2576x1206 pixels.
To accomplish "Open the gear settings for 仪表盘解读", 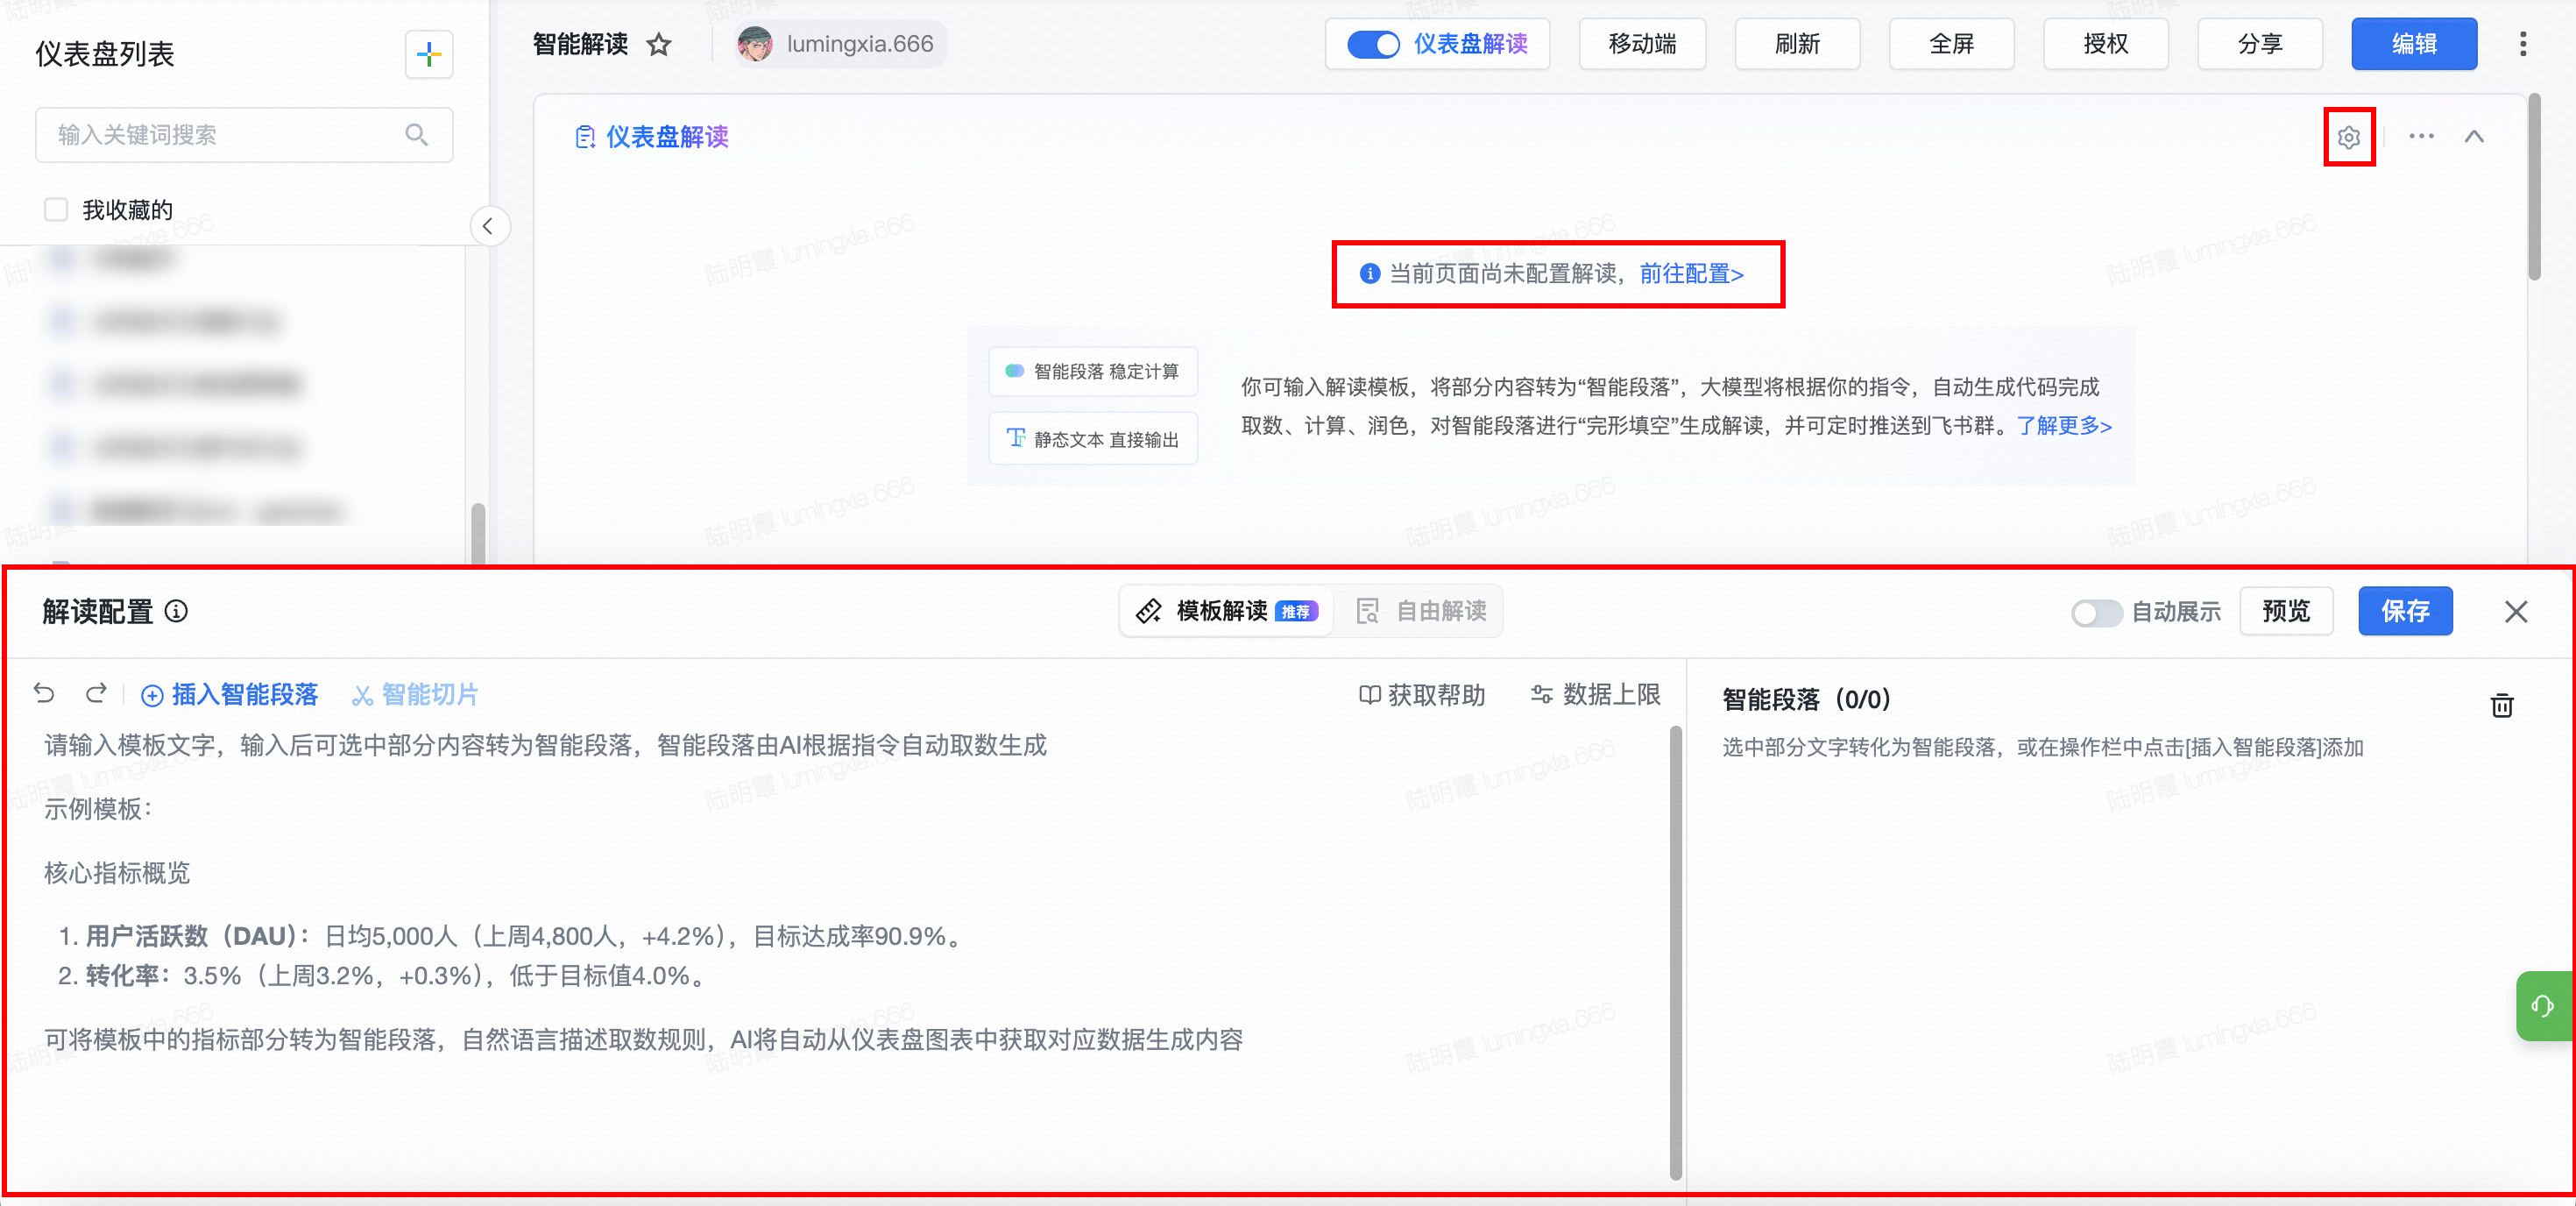I will pyautogui.click(x=2348, y=137).
